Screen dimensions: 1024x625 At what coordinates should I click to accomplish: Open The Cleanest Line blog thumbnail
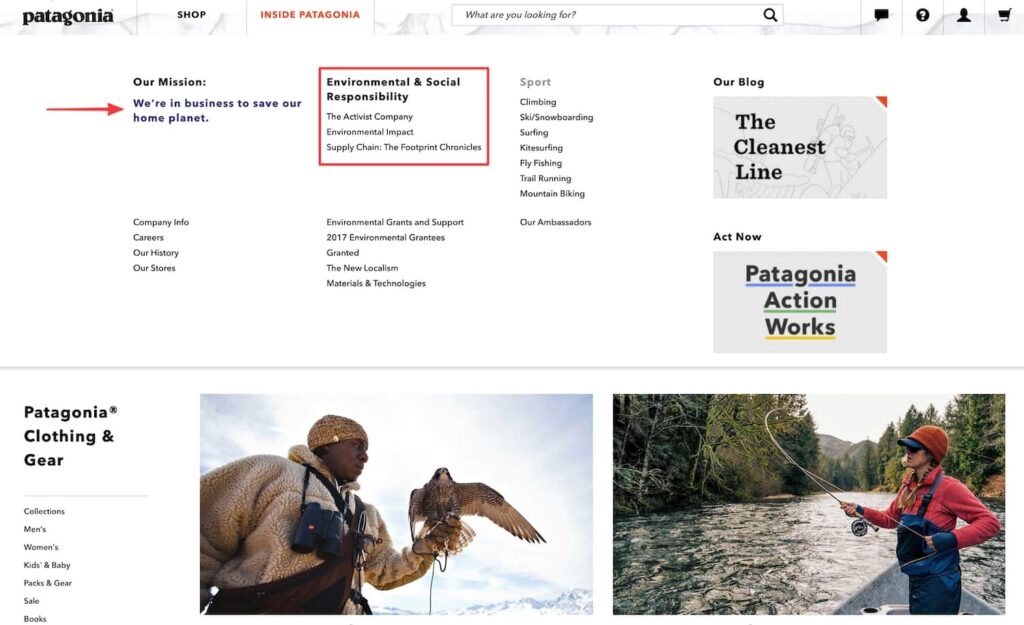click(x=799, y=147)
